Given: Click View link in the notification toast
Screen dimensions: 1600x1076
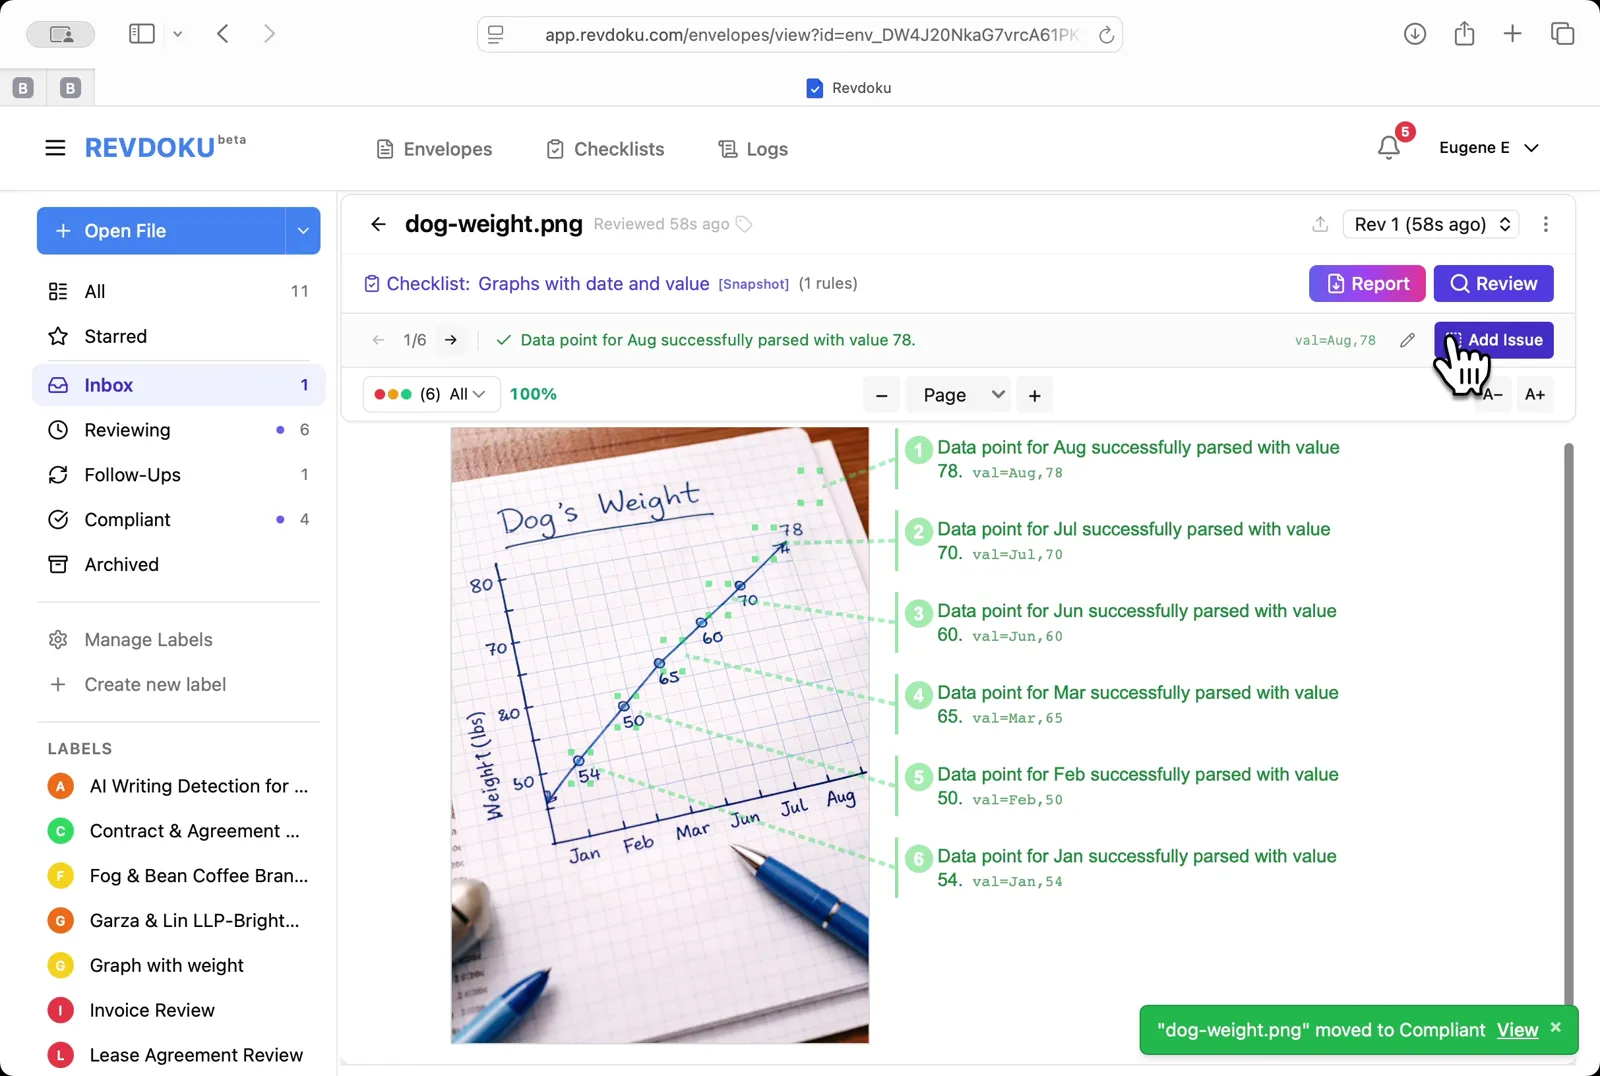Looking at the screenshot, I should click(1517, 1030).
